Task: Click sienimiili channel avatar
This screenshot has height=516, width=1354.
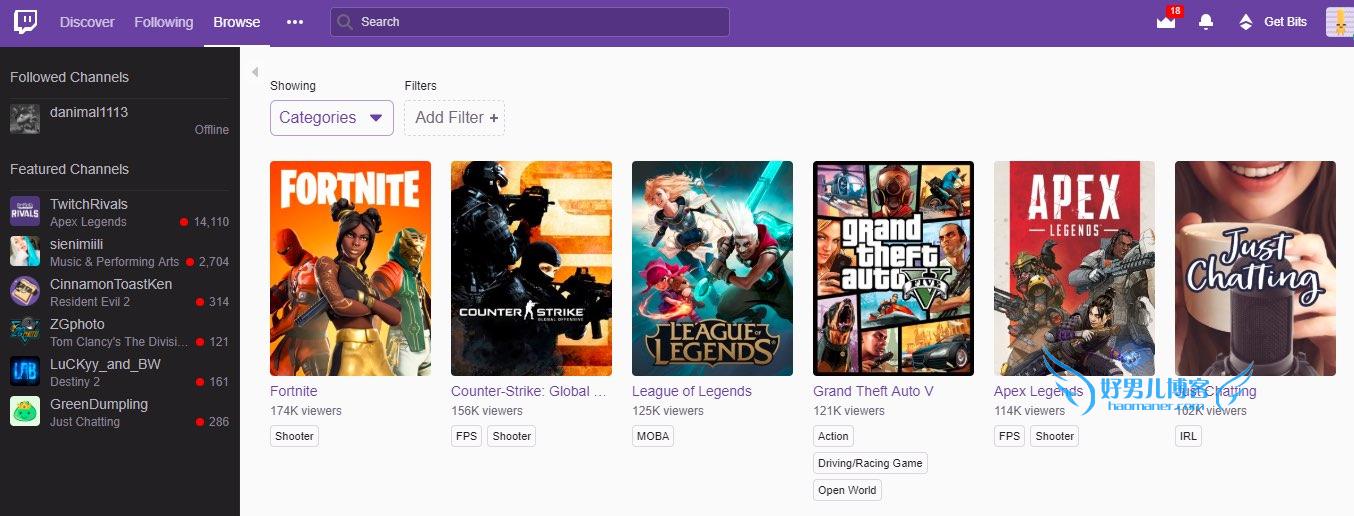Action: tap(25, 251)
